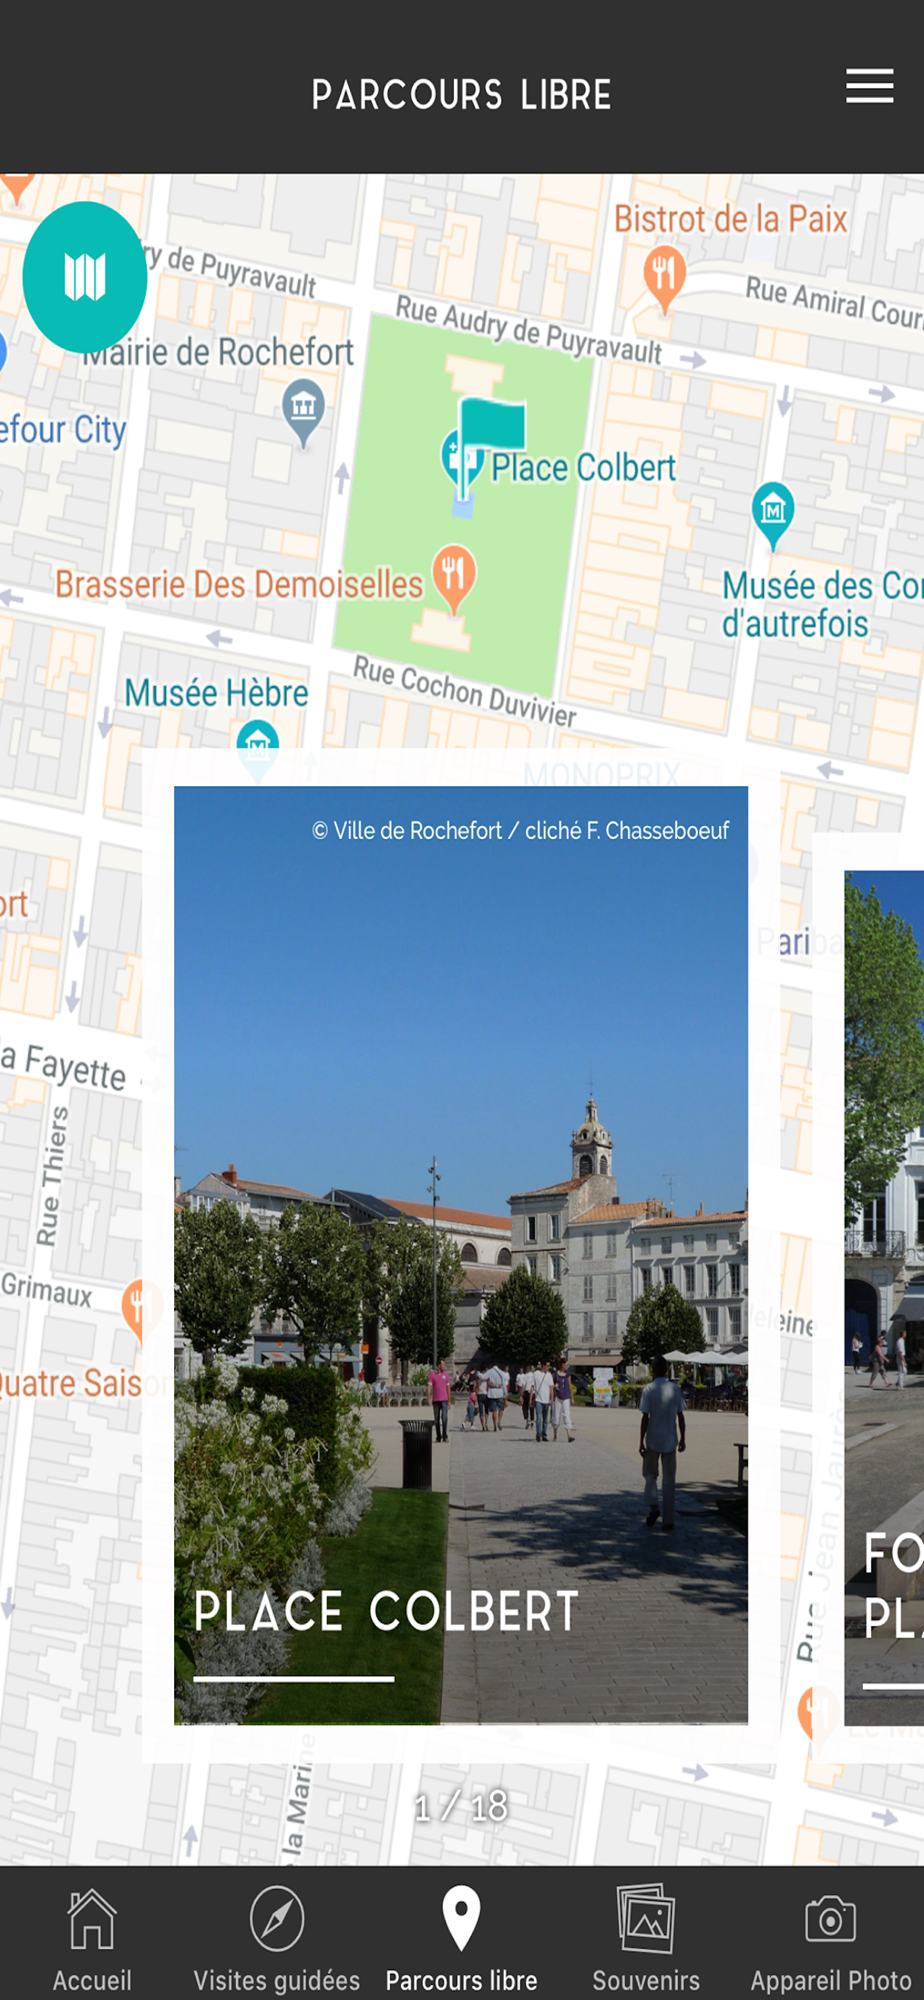Tap the Musée Hèbre map label
The width and height of the screenshot is (924, 2000).
point(216,692)
